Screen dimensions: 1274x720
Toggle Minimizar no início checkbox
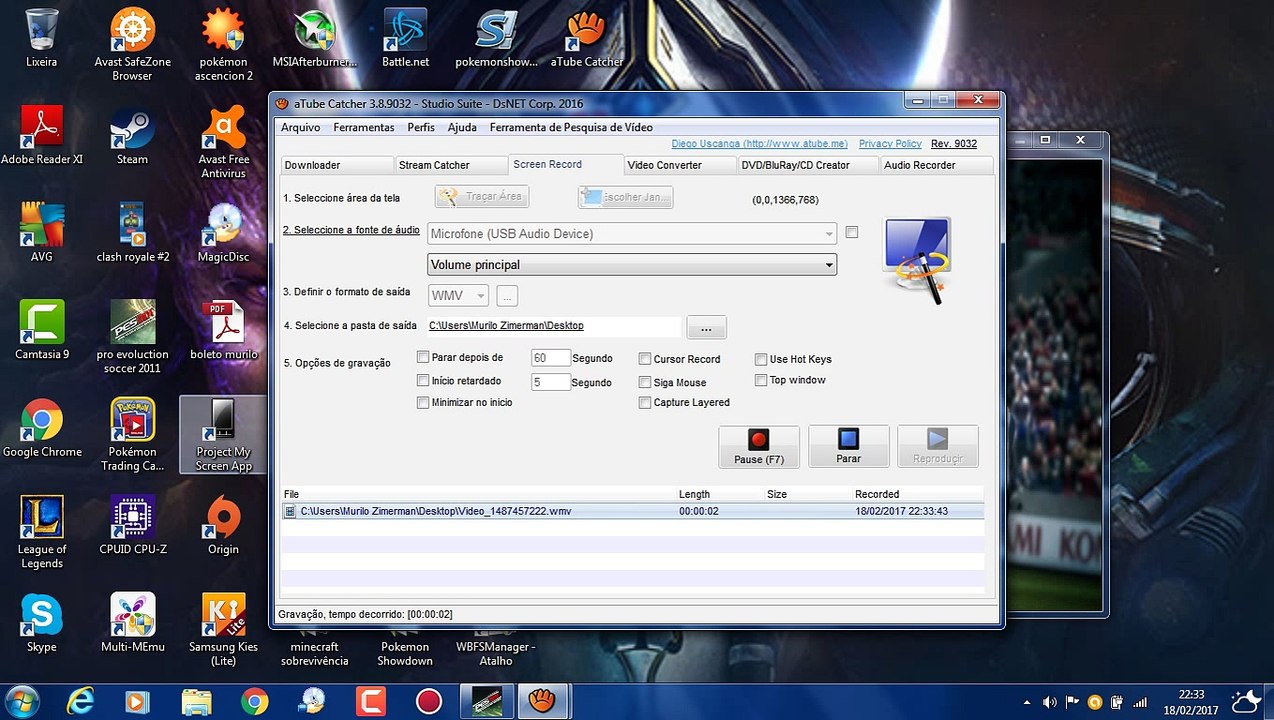tap(423, 403)
